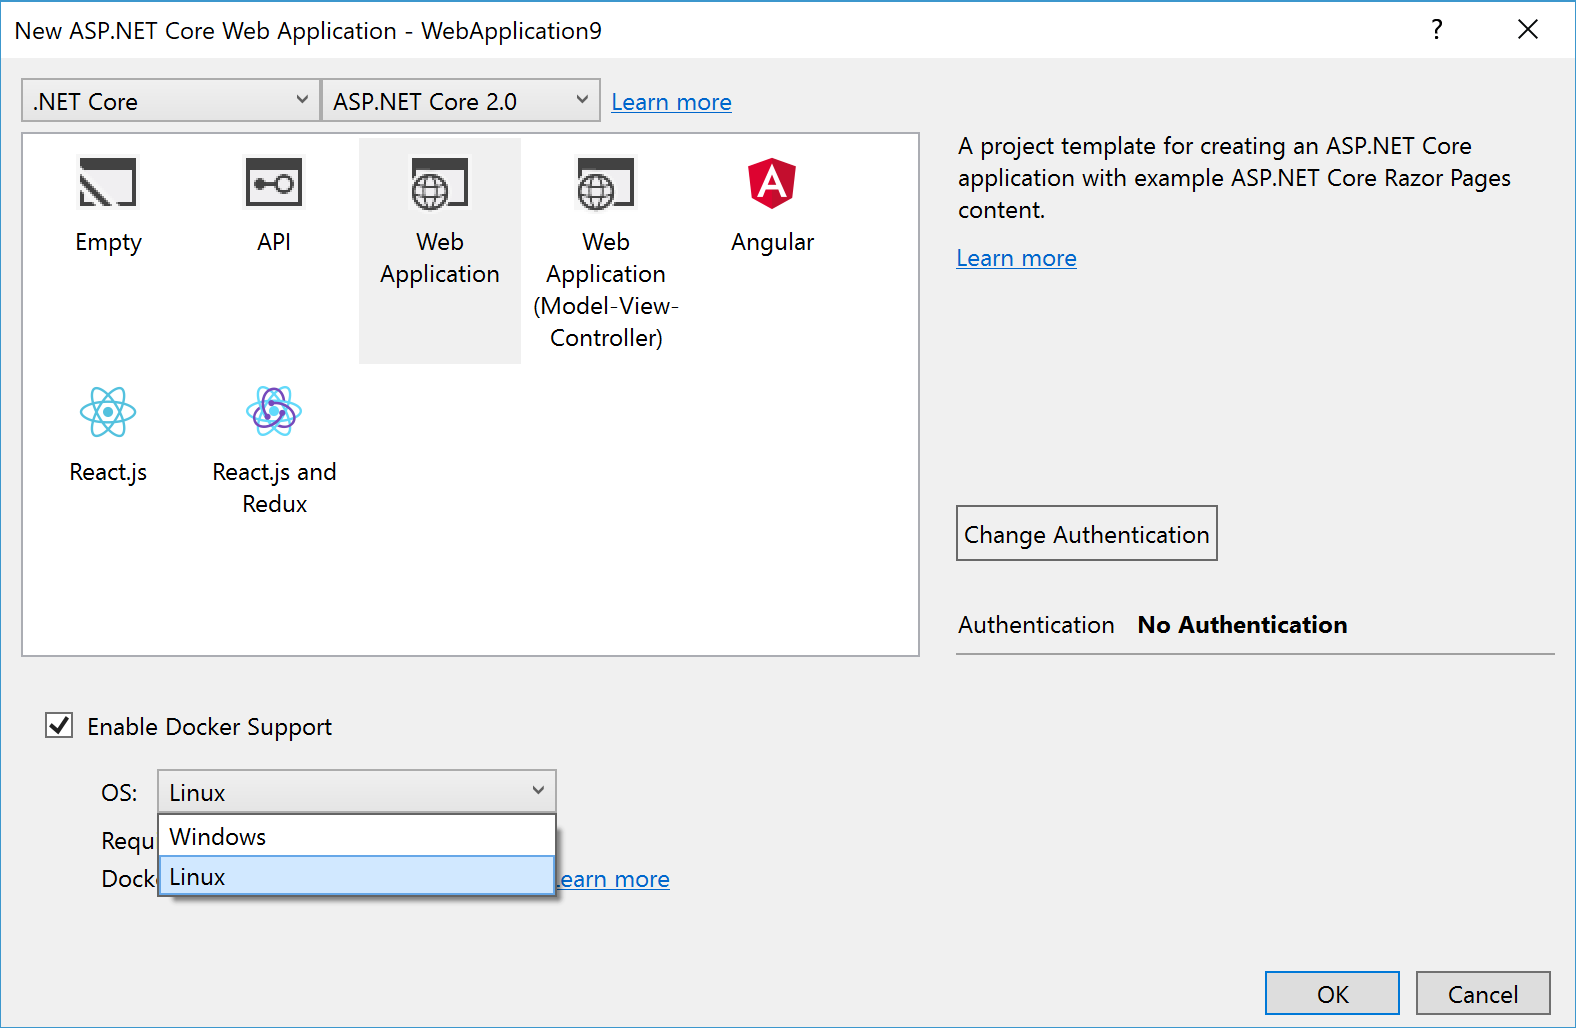This screenshot has height=1028, width=1576.
Task: Pick the React.js and Redux template icon
Action: (274, 411)
